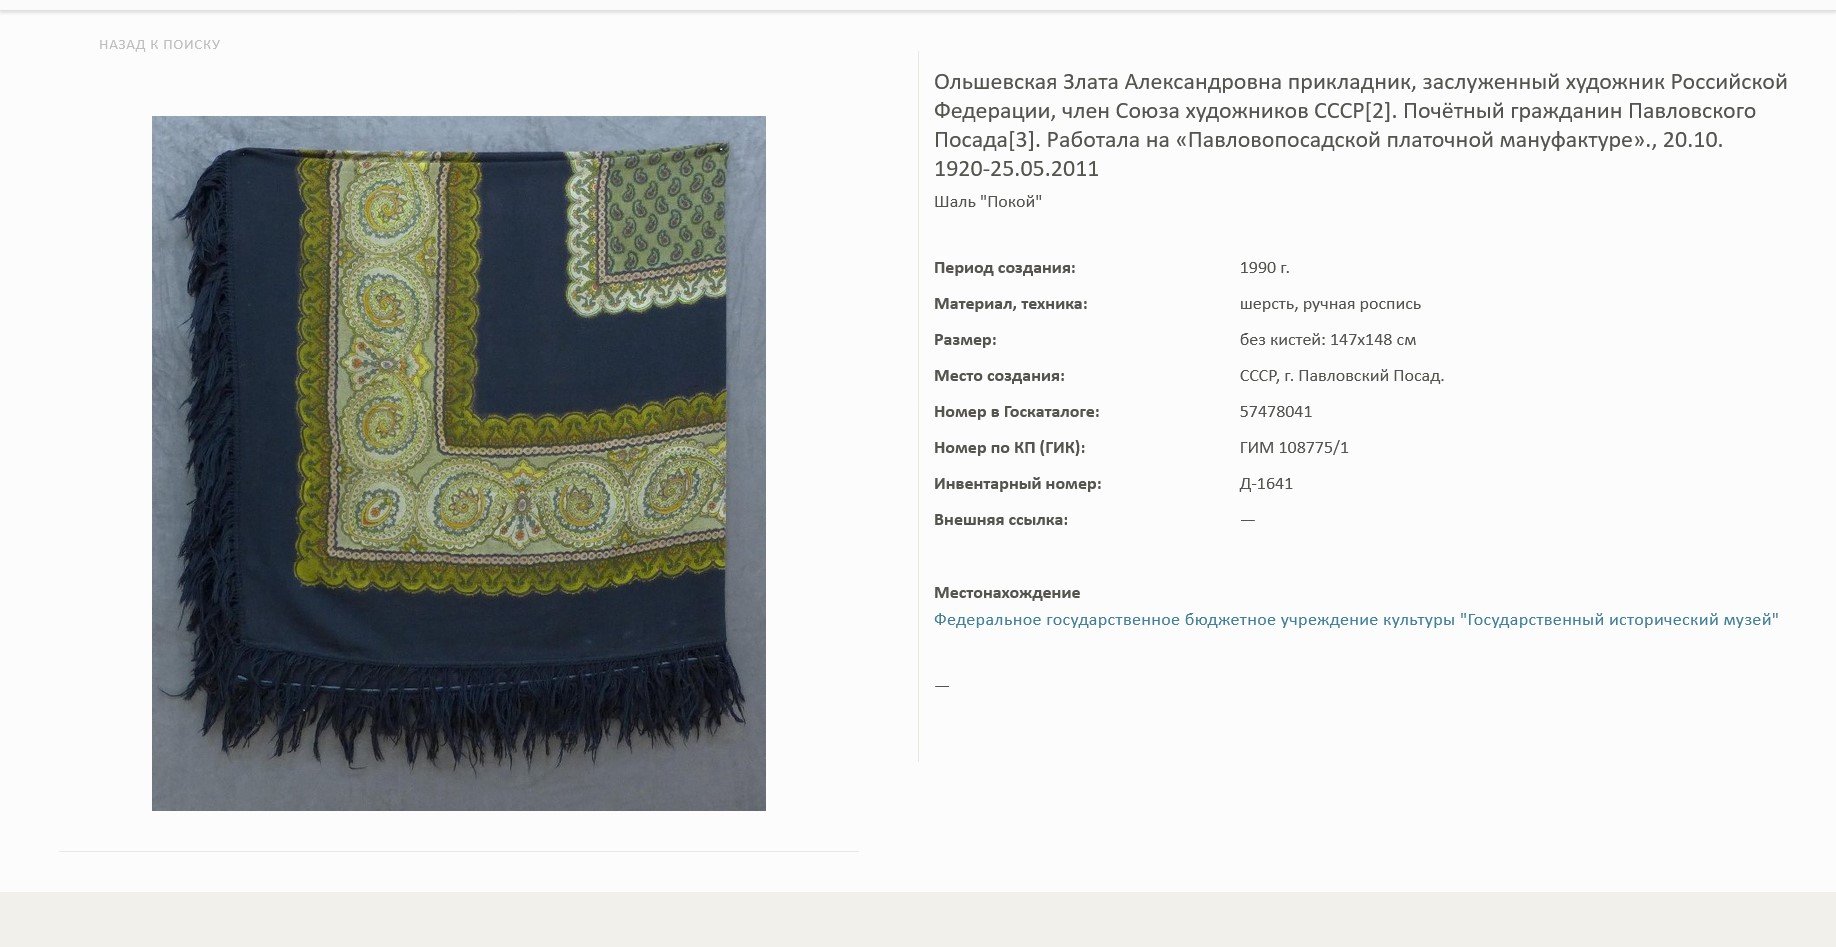Viewport: 1836px width, 947px height.
Task: Select the Номер по КП (ГИК) label
Action: (x=1009, y=448)
